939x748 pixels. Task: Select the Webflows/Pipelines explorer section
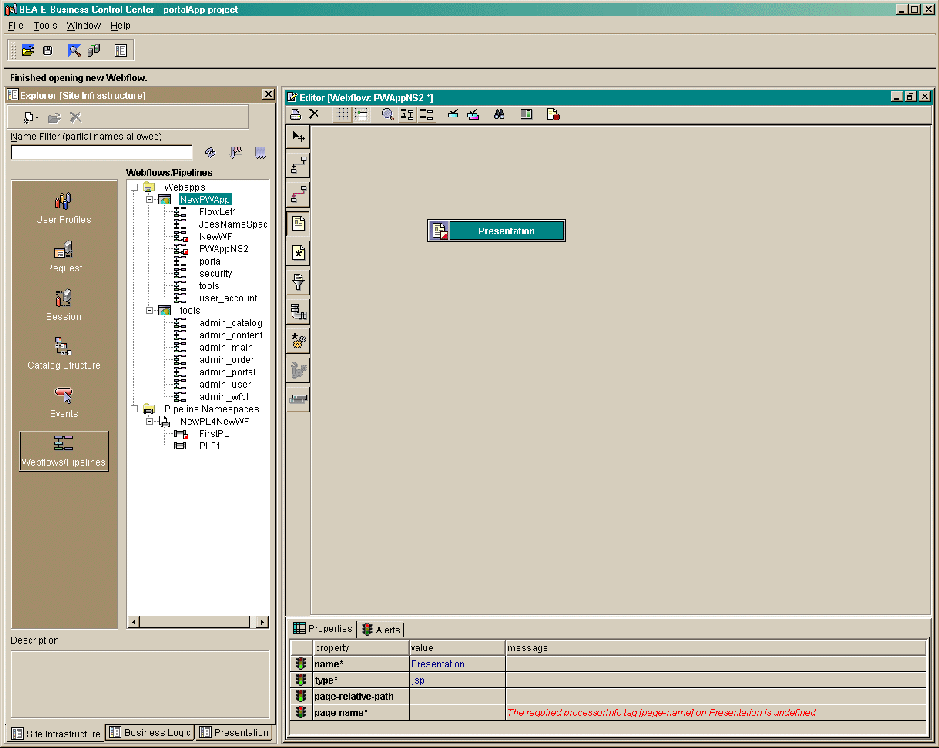[x=63, y=451]
